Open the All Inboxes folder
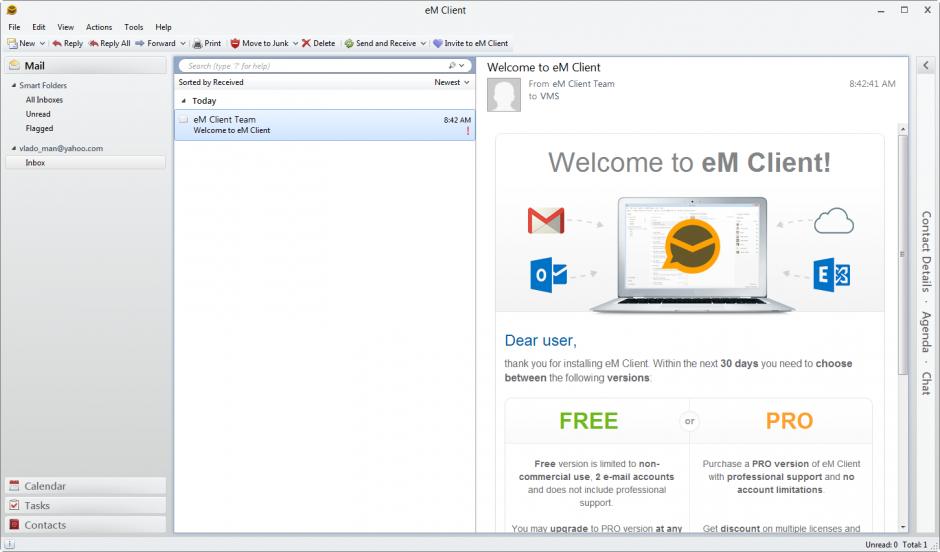Viewport: 940px width, 552px height. click(x=44, y=99)
